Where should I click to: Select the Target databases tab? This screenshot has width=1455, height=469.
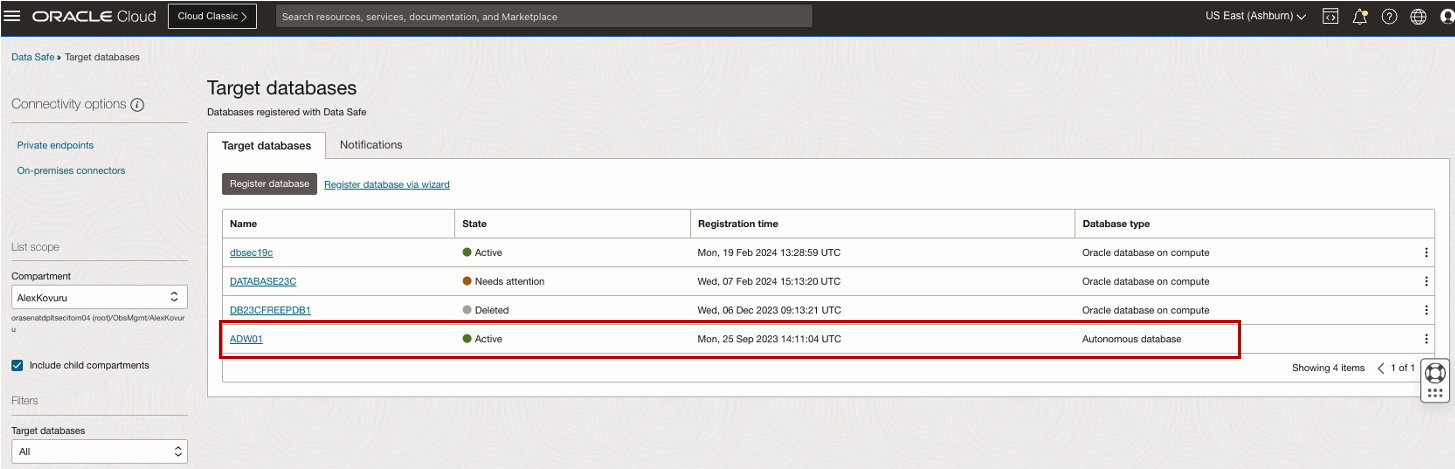coord(266,145)
